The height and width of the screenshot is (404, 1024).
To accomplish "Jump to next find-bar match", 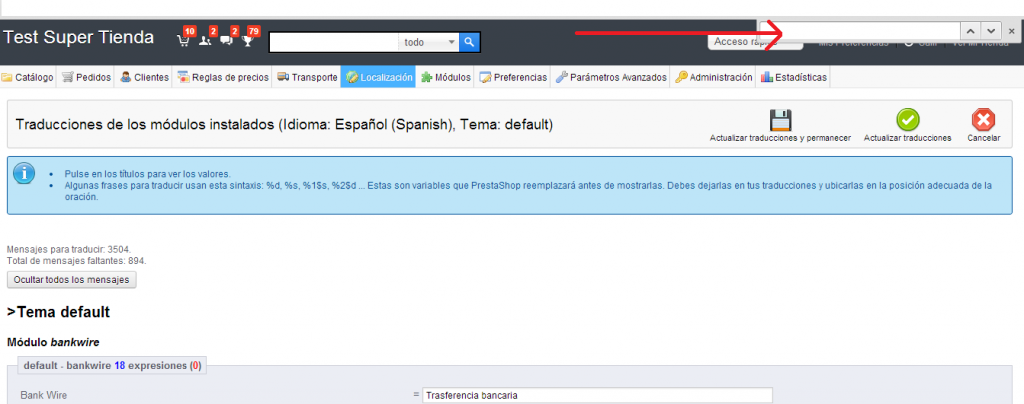I will click(991, 31).
